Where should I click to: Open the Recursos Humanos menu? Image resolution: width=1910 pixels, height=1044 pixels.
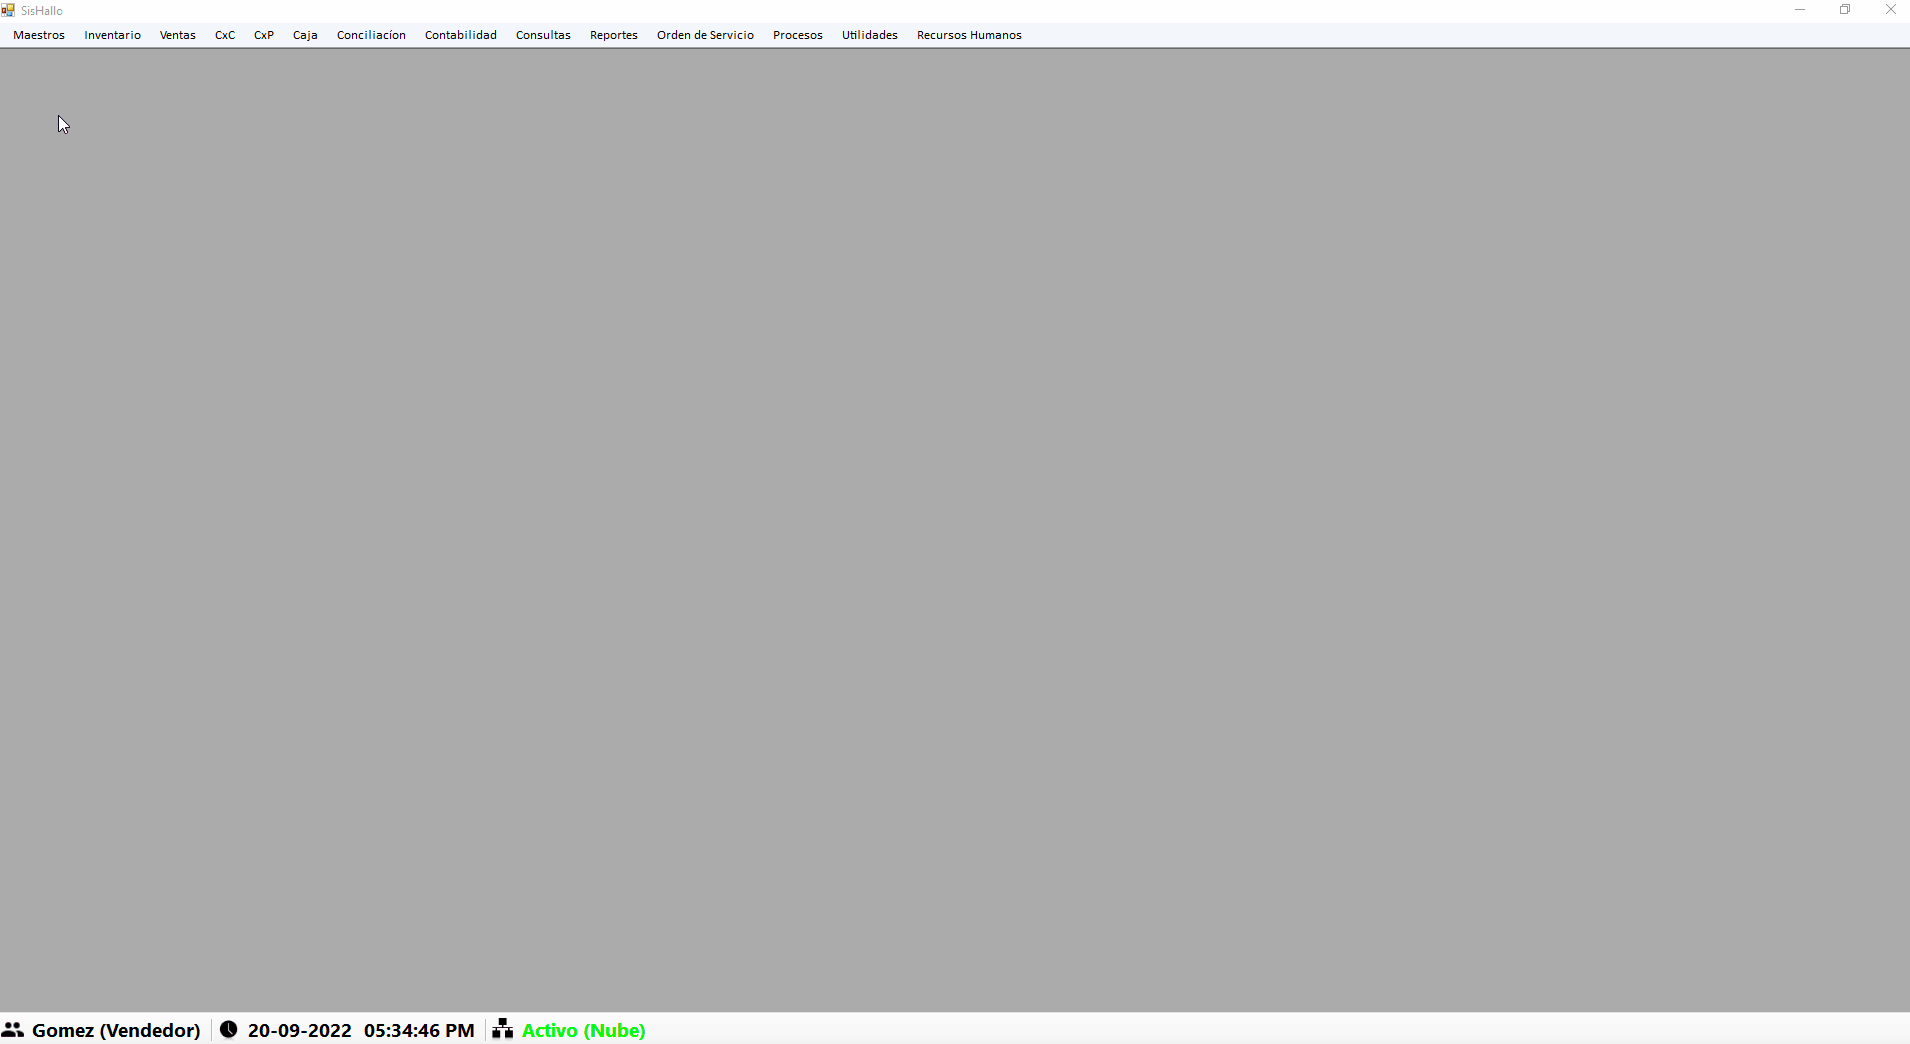pyautogui.click(x=969, y=35)
